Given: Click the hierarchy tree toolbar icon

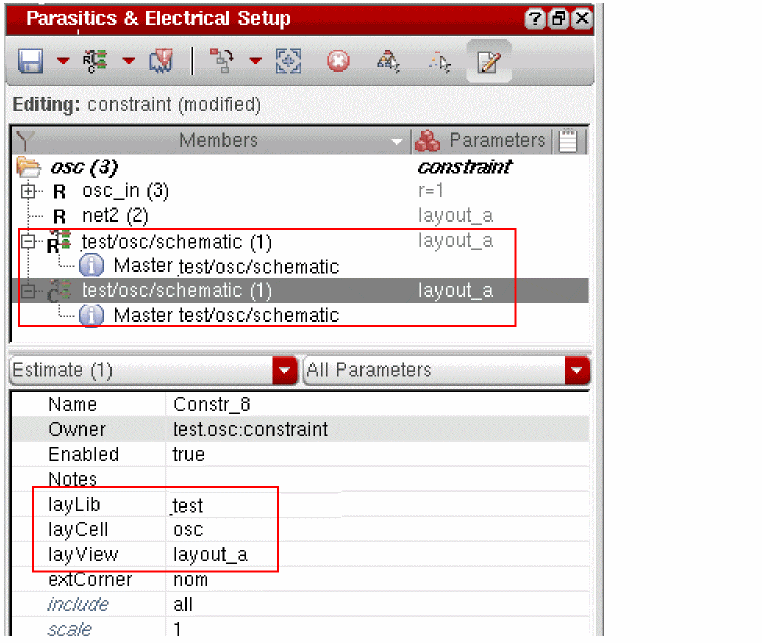Looking at the screenshot, I should [223, 62].
